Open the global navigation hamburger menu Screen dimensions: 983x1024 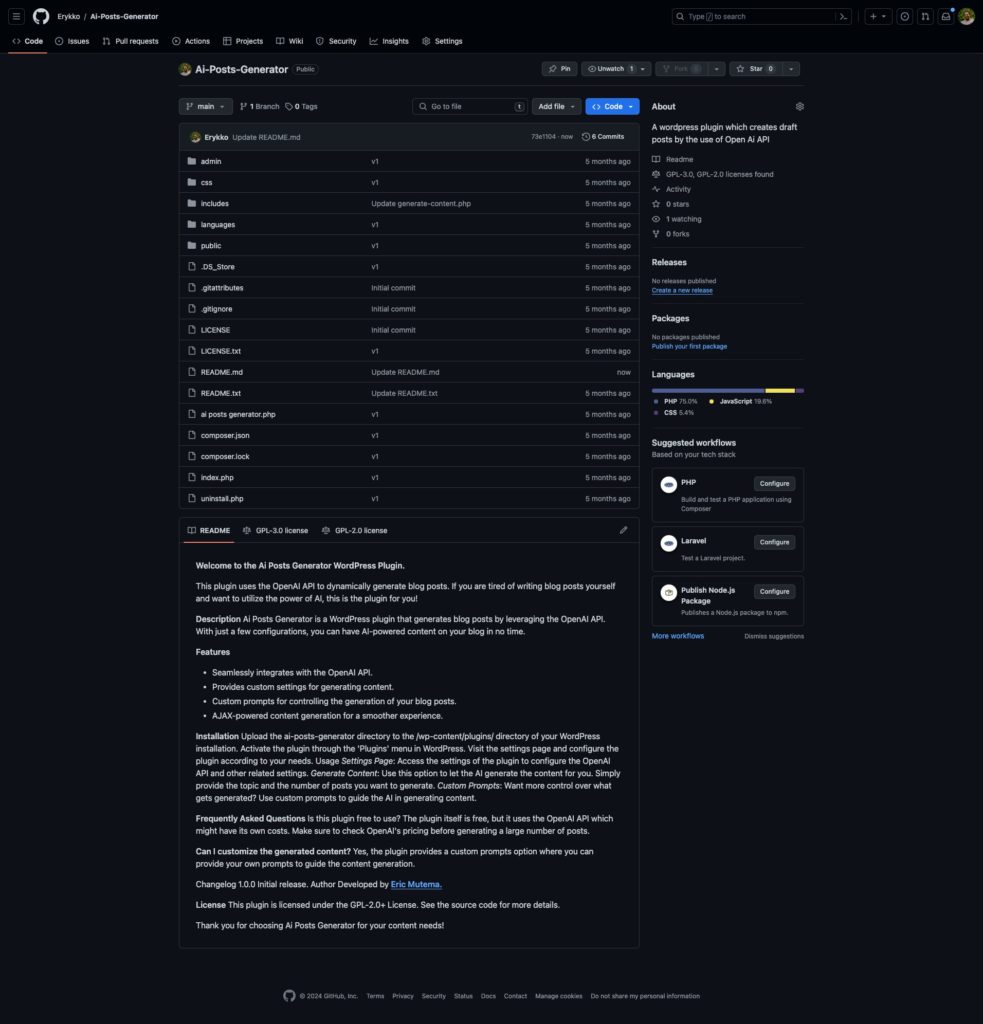coord(16,16)
